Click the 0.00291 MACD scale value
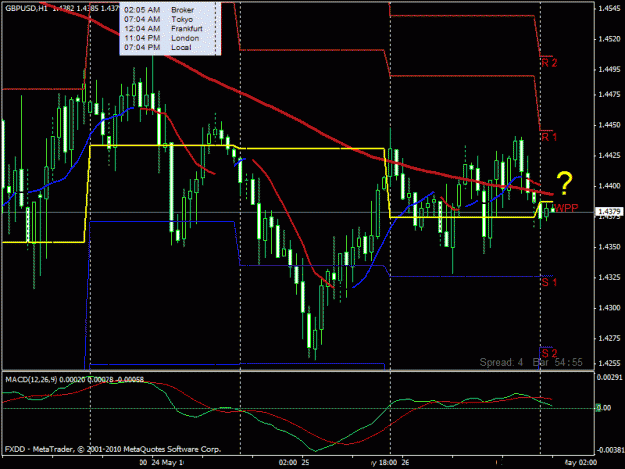 [x=609, y=377]
